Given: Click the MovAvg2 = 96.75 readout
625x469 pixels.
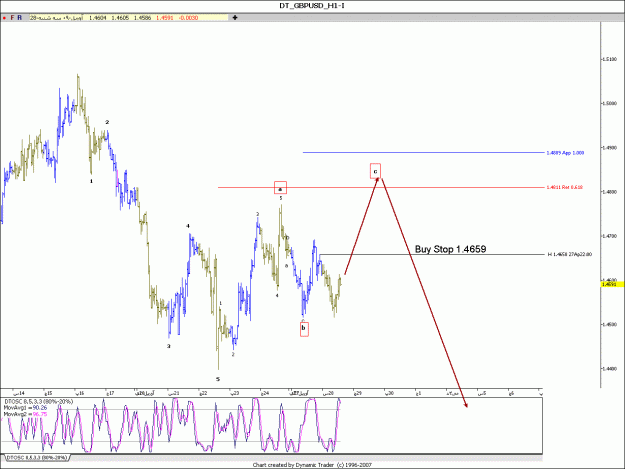Looking at the screenshot, I should (26, 414).
